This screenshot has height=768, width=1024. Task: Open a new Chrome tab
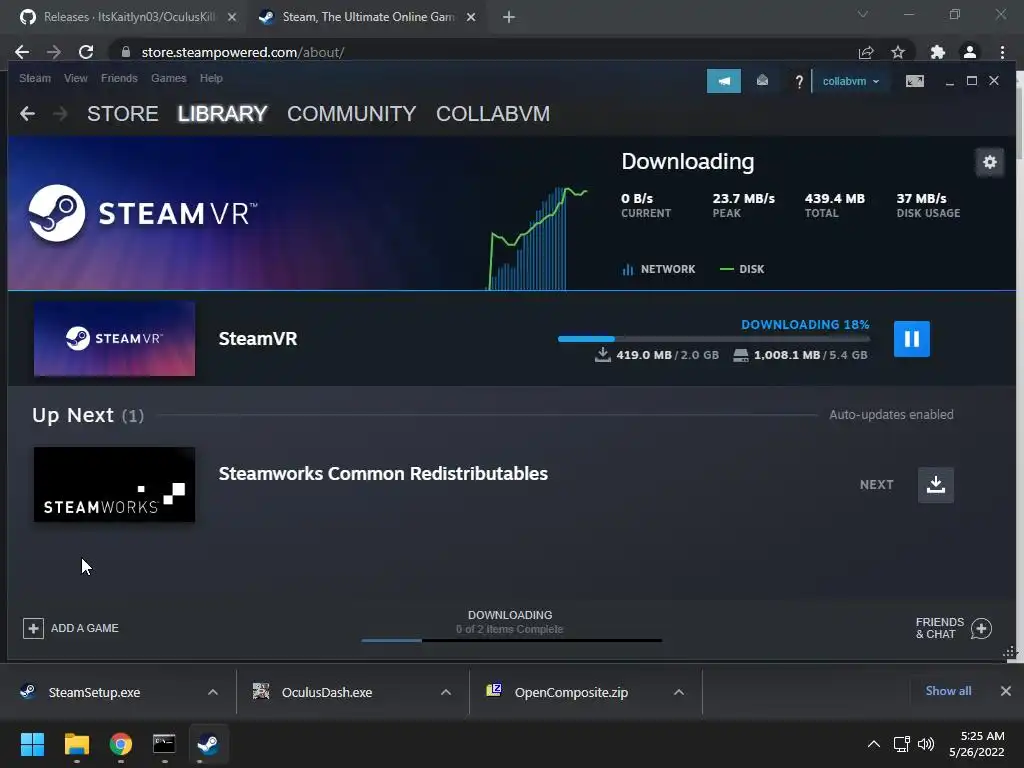(x=509, y=17)
